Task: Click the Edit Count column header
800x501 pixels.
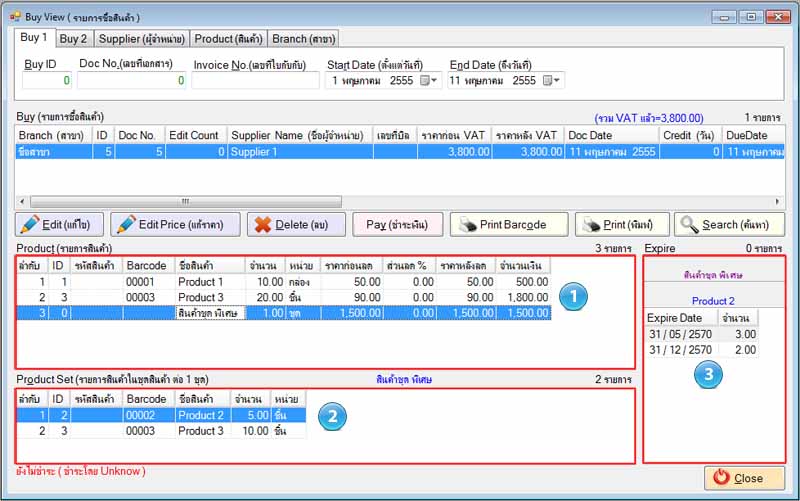Action: 196,136
